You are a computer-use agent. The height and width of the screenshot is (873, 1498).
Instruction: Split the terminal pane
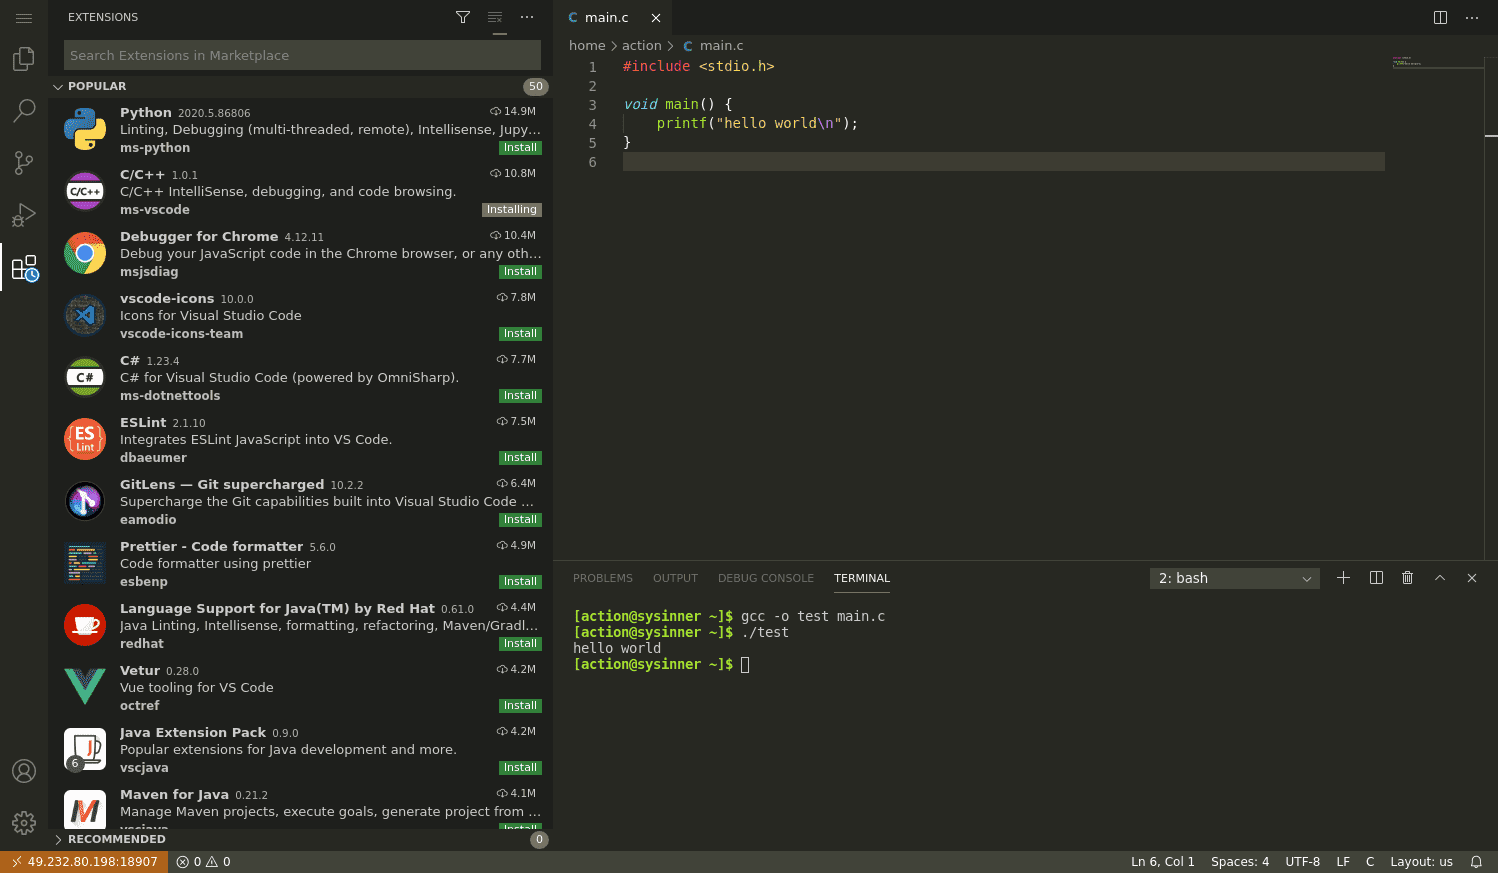pyautogui.click(x=1376, y=578)
